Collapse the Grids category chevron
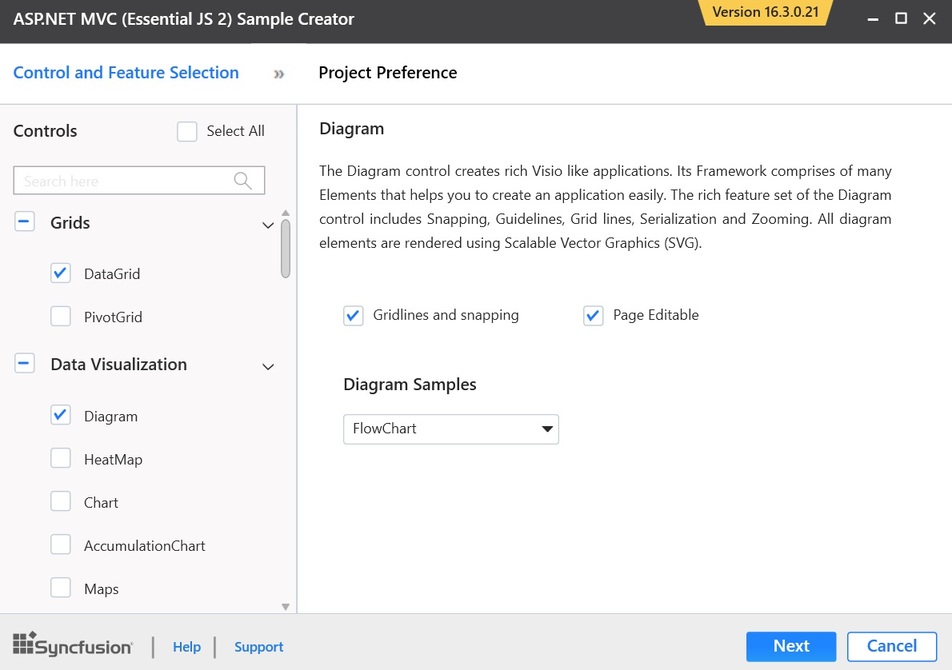Screen dimensions: 952x670 (268, 225)
